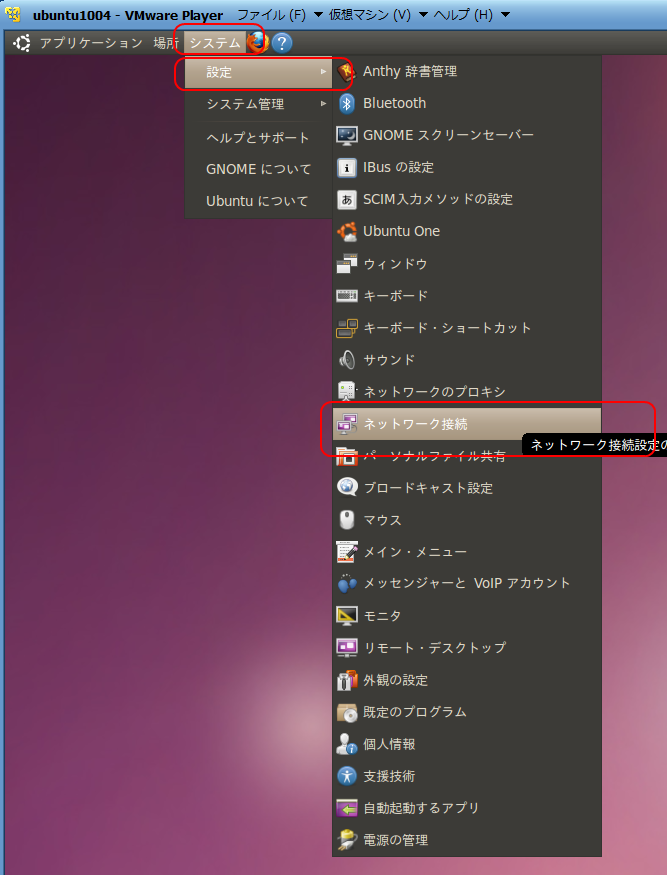
Task: Click the ウィンドウ windows icon
Action: tap(347, 263)
